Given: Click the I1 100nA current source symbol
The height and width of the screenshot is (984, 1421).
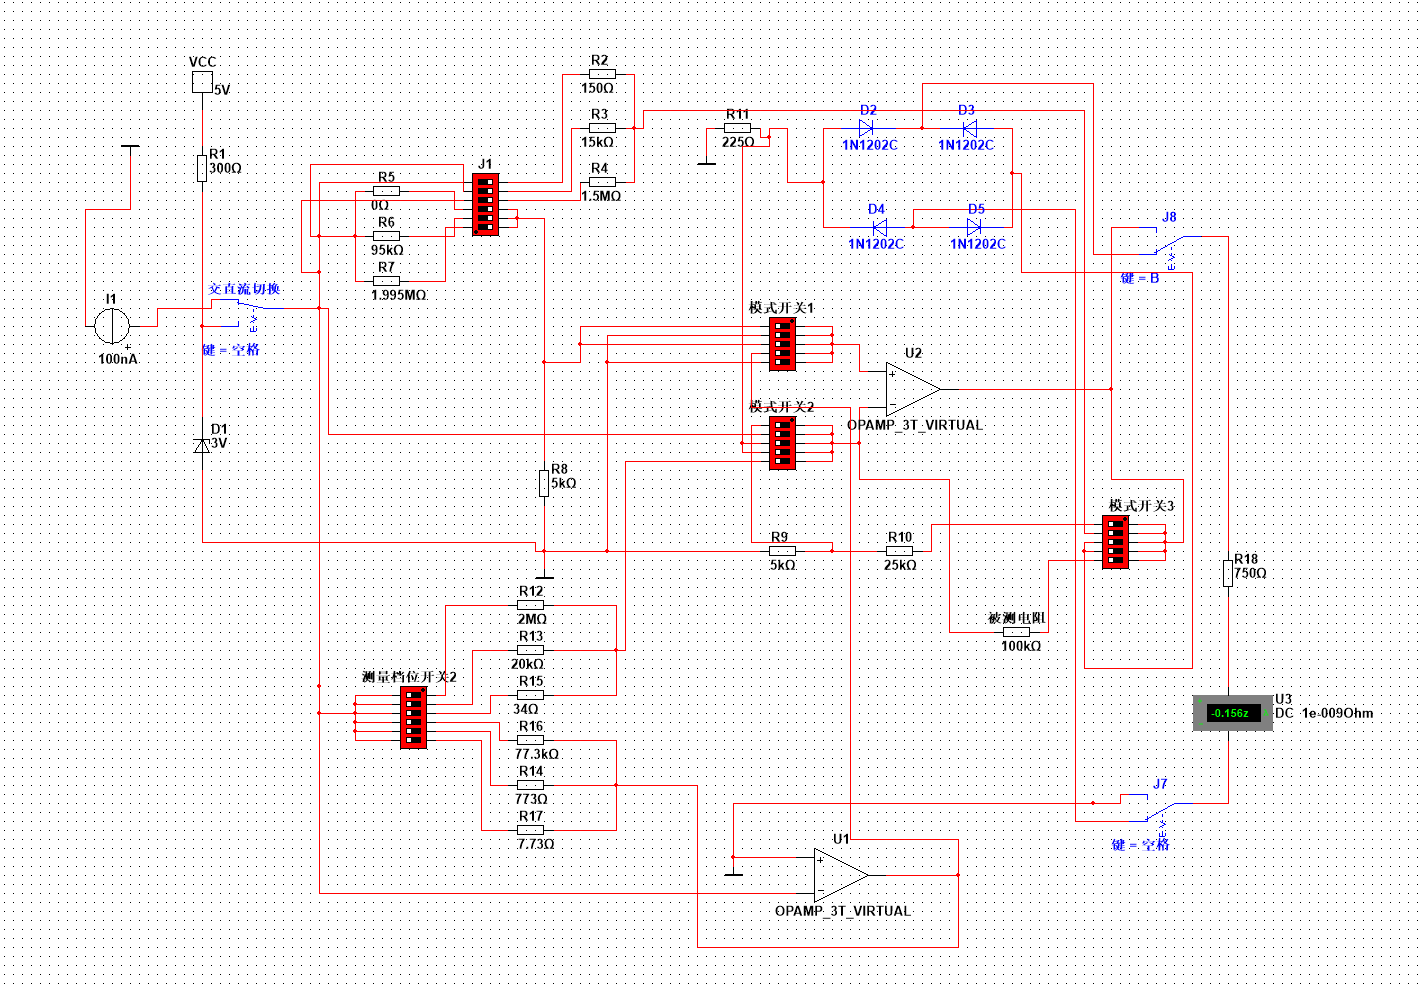Looking at the screenshot, I should (111, 325).
